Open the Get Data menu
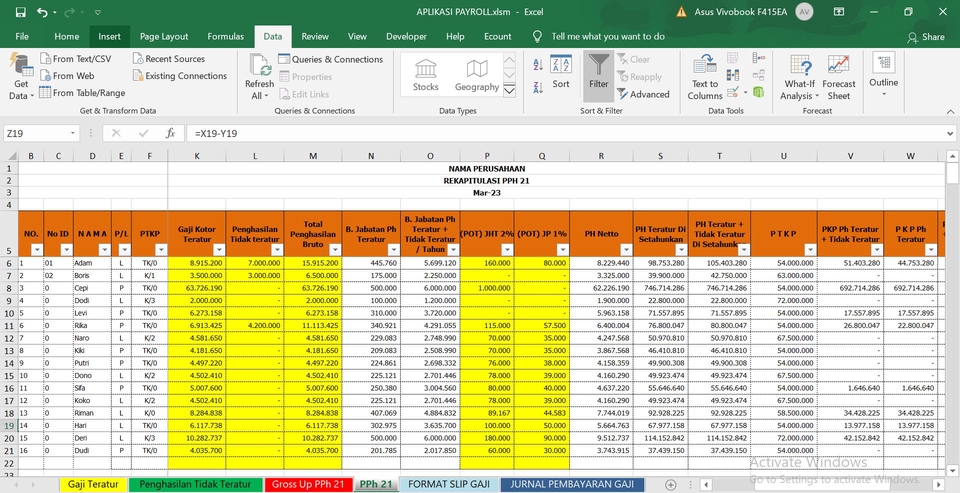The image size is (960, 493). pos(21,77)
